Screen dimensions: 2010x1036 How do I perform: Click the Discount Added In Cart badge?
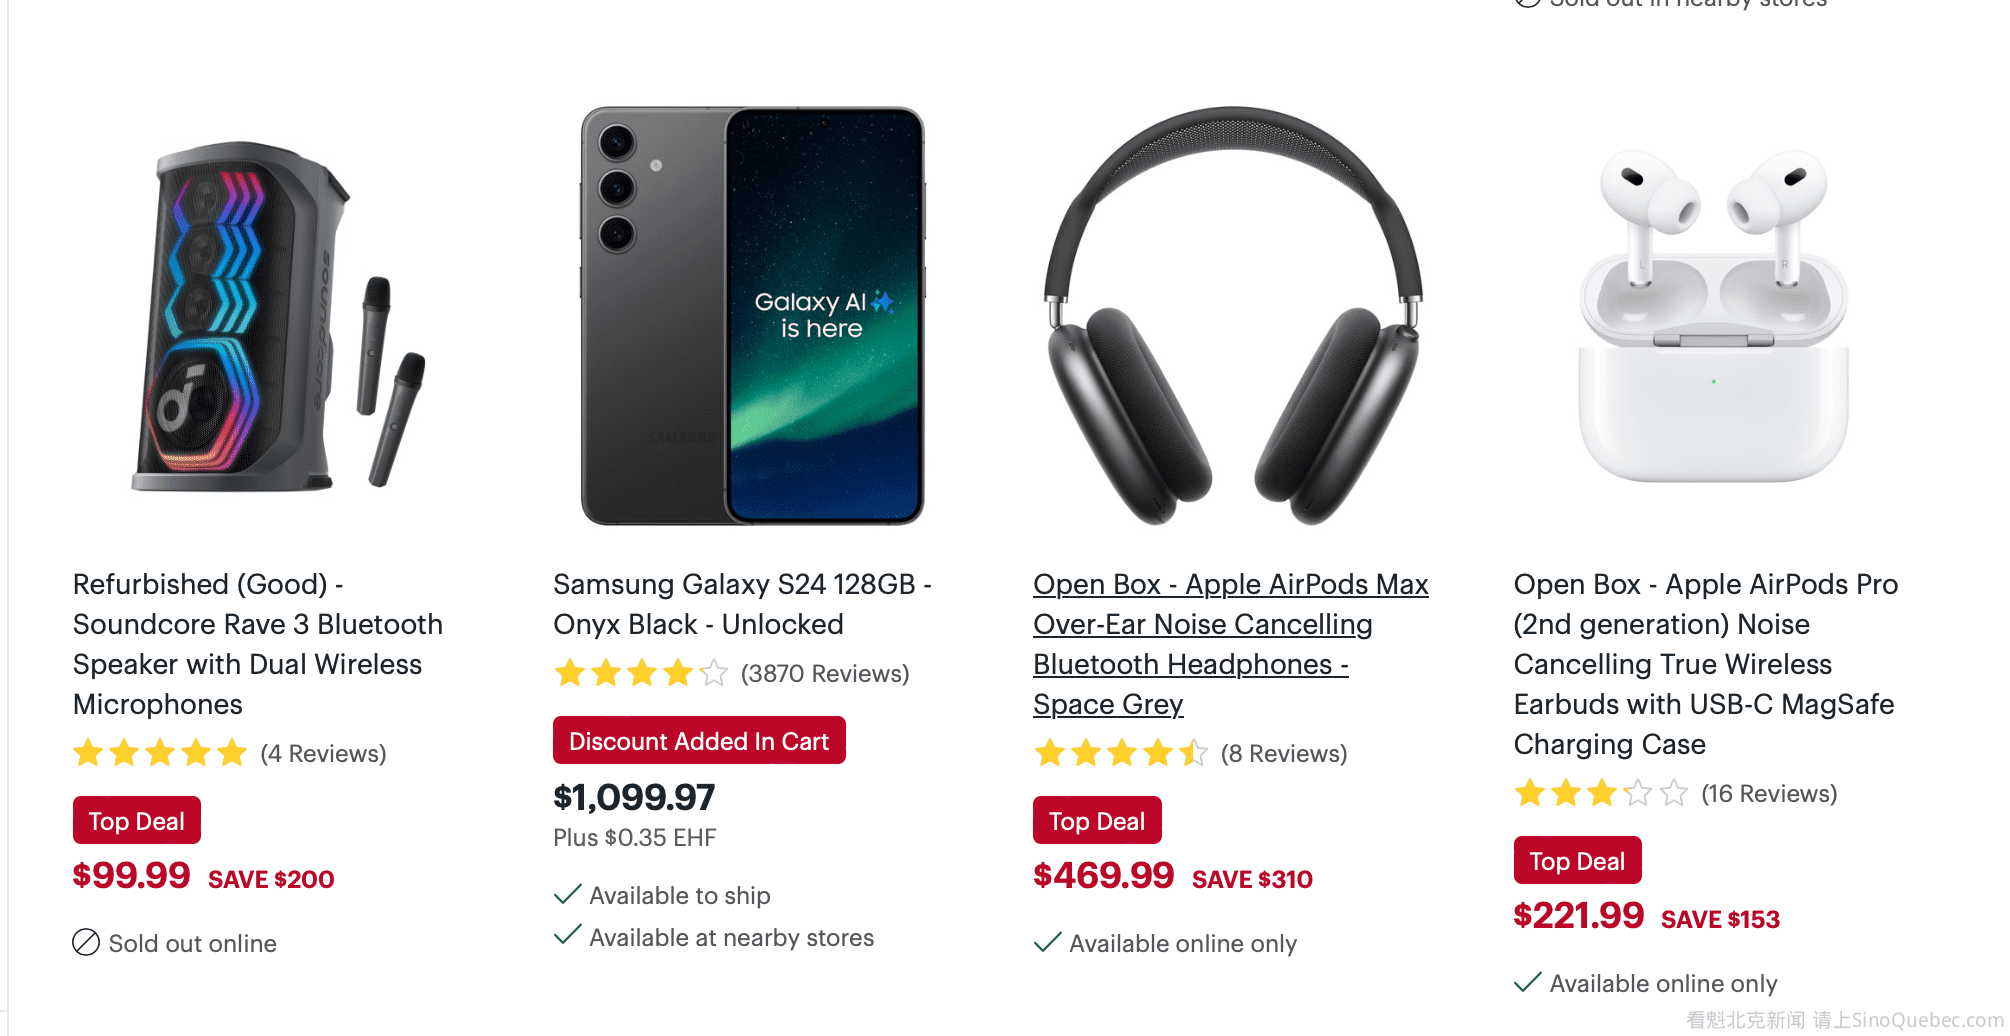[699, 741]
